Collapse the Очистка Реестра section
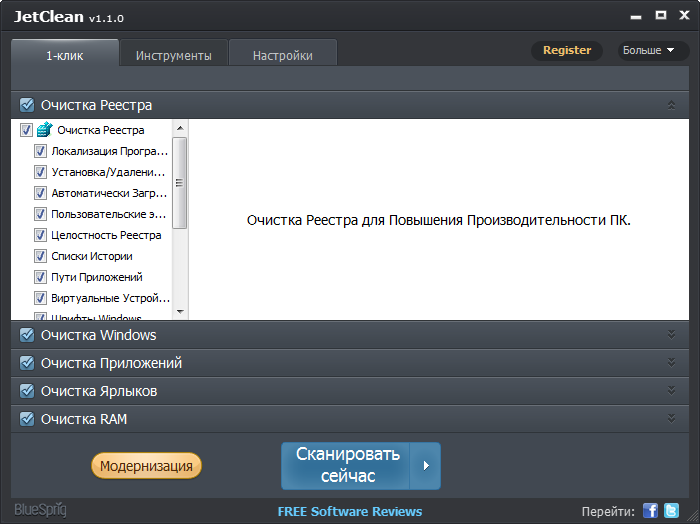This screenshot has height=528, width=700. click(671, 105)
